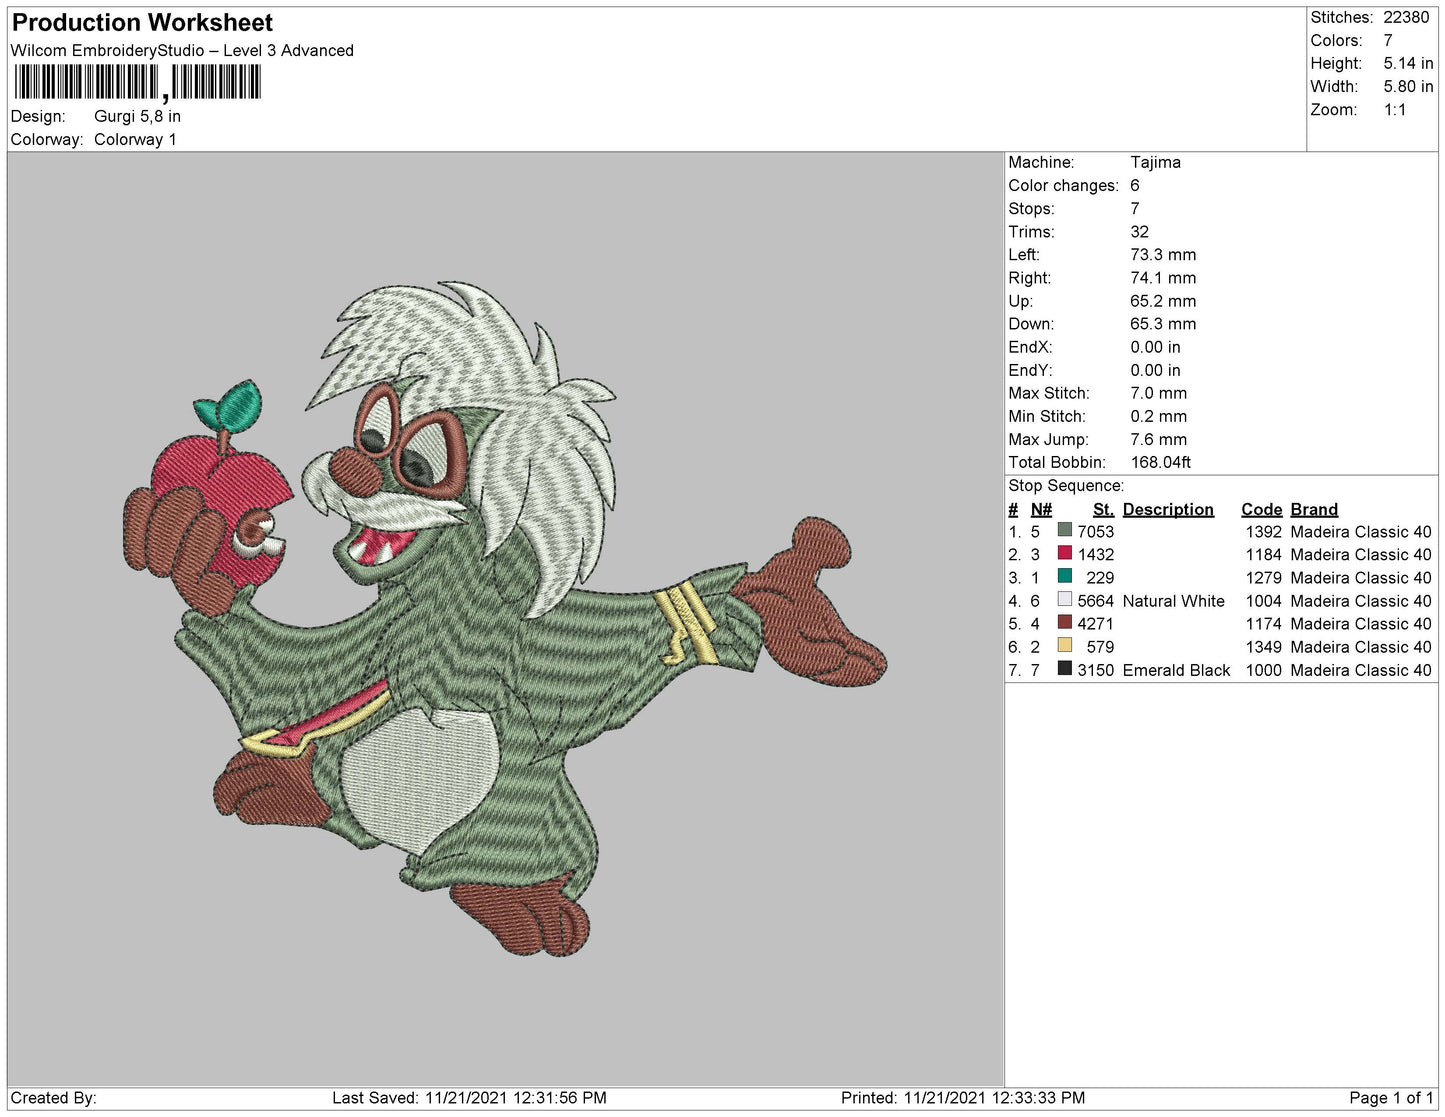Viewport: 1445px width, 1117px height.
Task: Click the Machine value Tajima
Action: [1155, 162]
